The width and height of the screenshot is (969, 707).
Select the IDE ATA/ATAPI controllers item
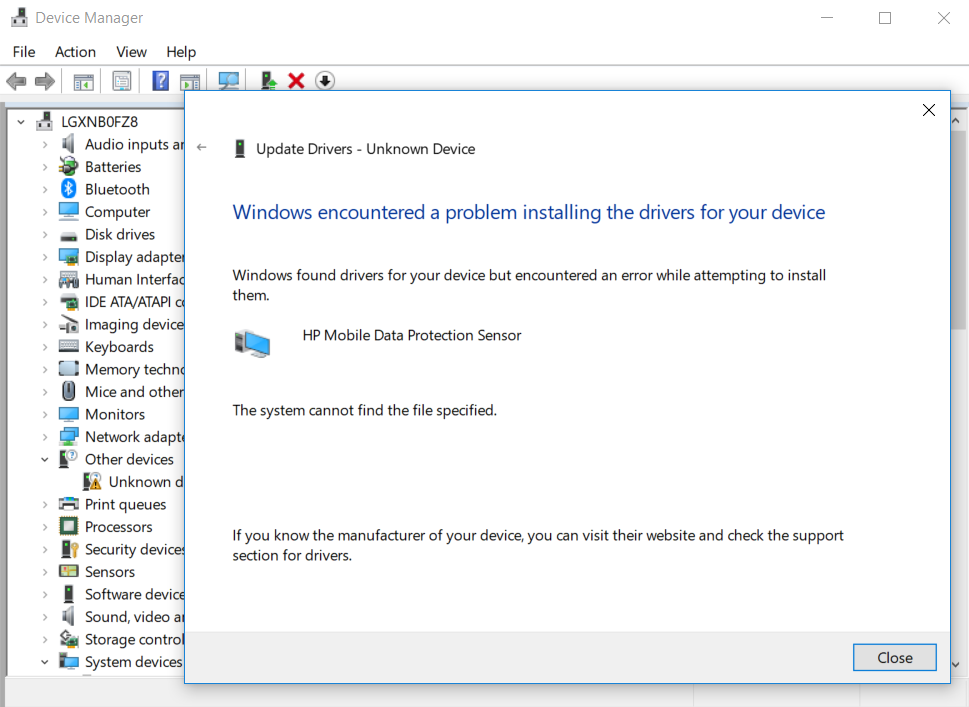[135, 302]
